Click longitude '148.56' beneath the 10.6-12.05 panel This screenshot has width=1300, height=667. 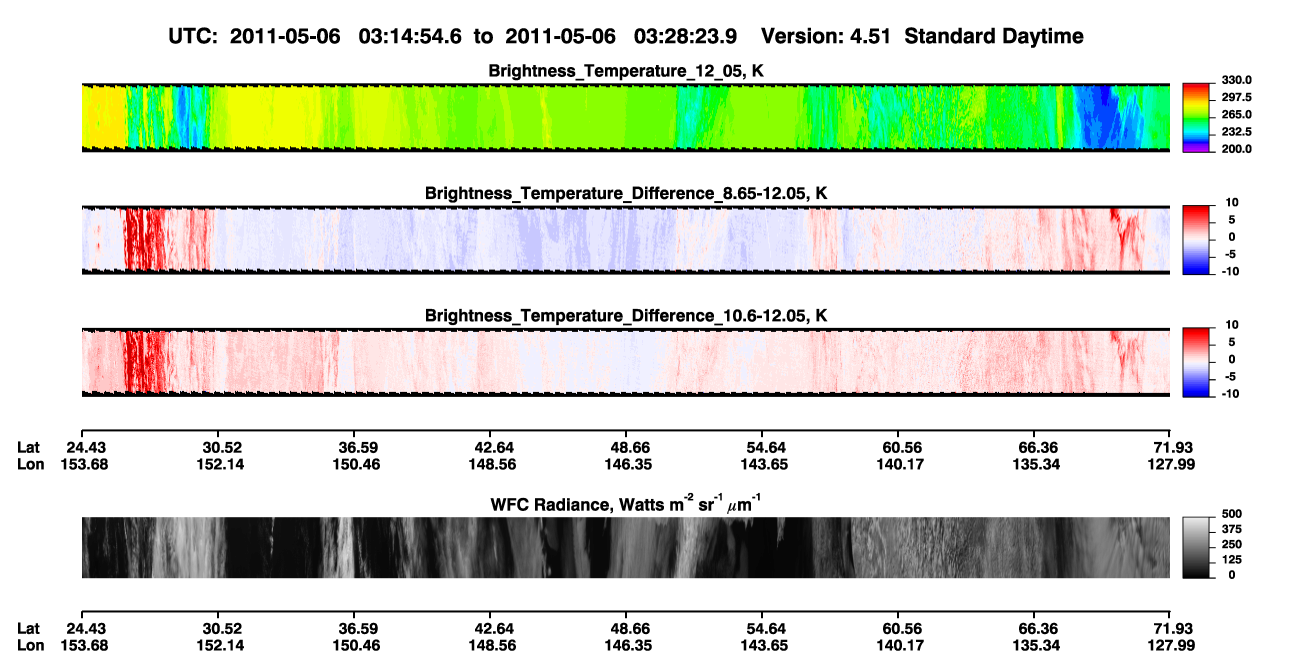coord(490,464)
